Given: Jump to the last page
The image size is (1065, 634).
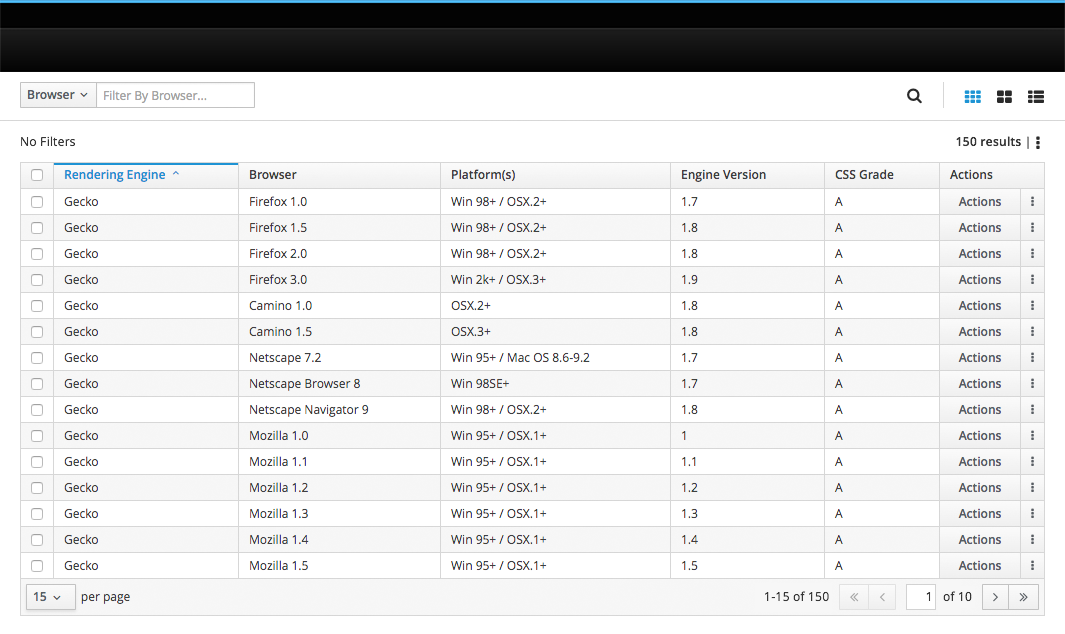Looking at the screenshot, I should 1024,597.
